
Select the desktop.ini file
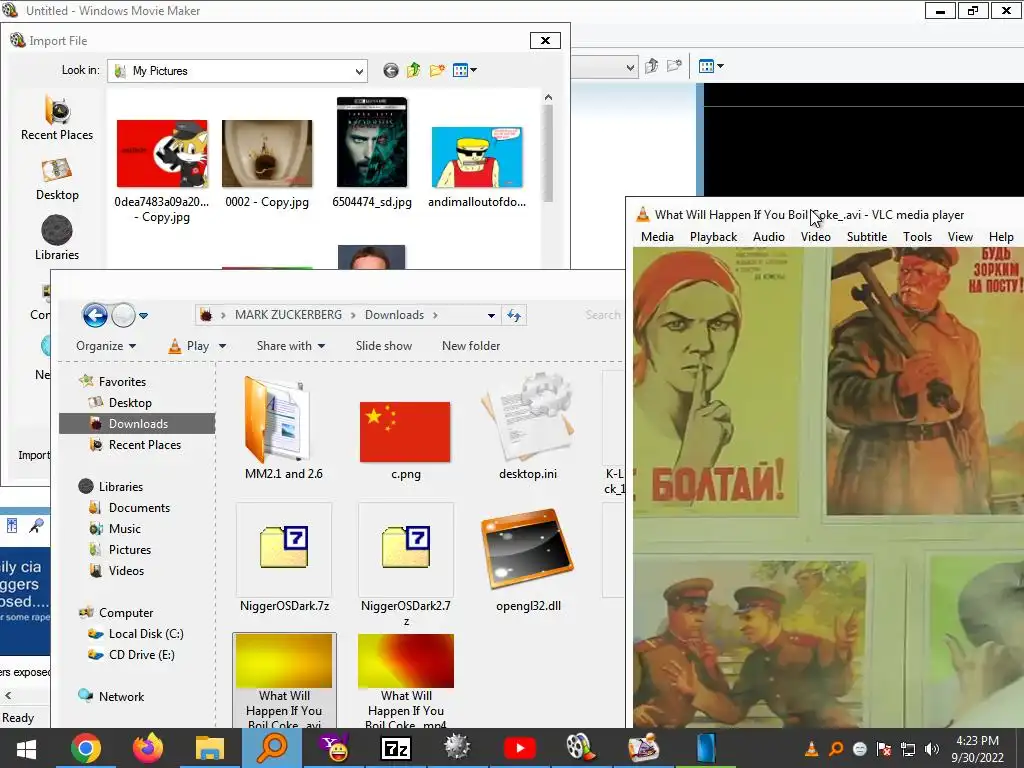click(x=528, y=428)
